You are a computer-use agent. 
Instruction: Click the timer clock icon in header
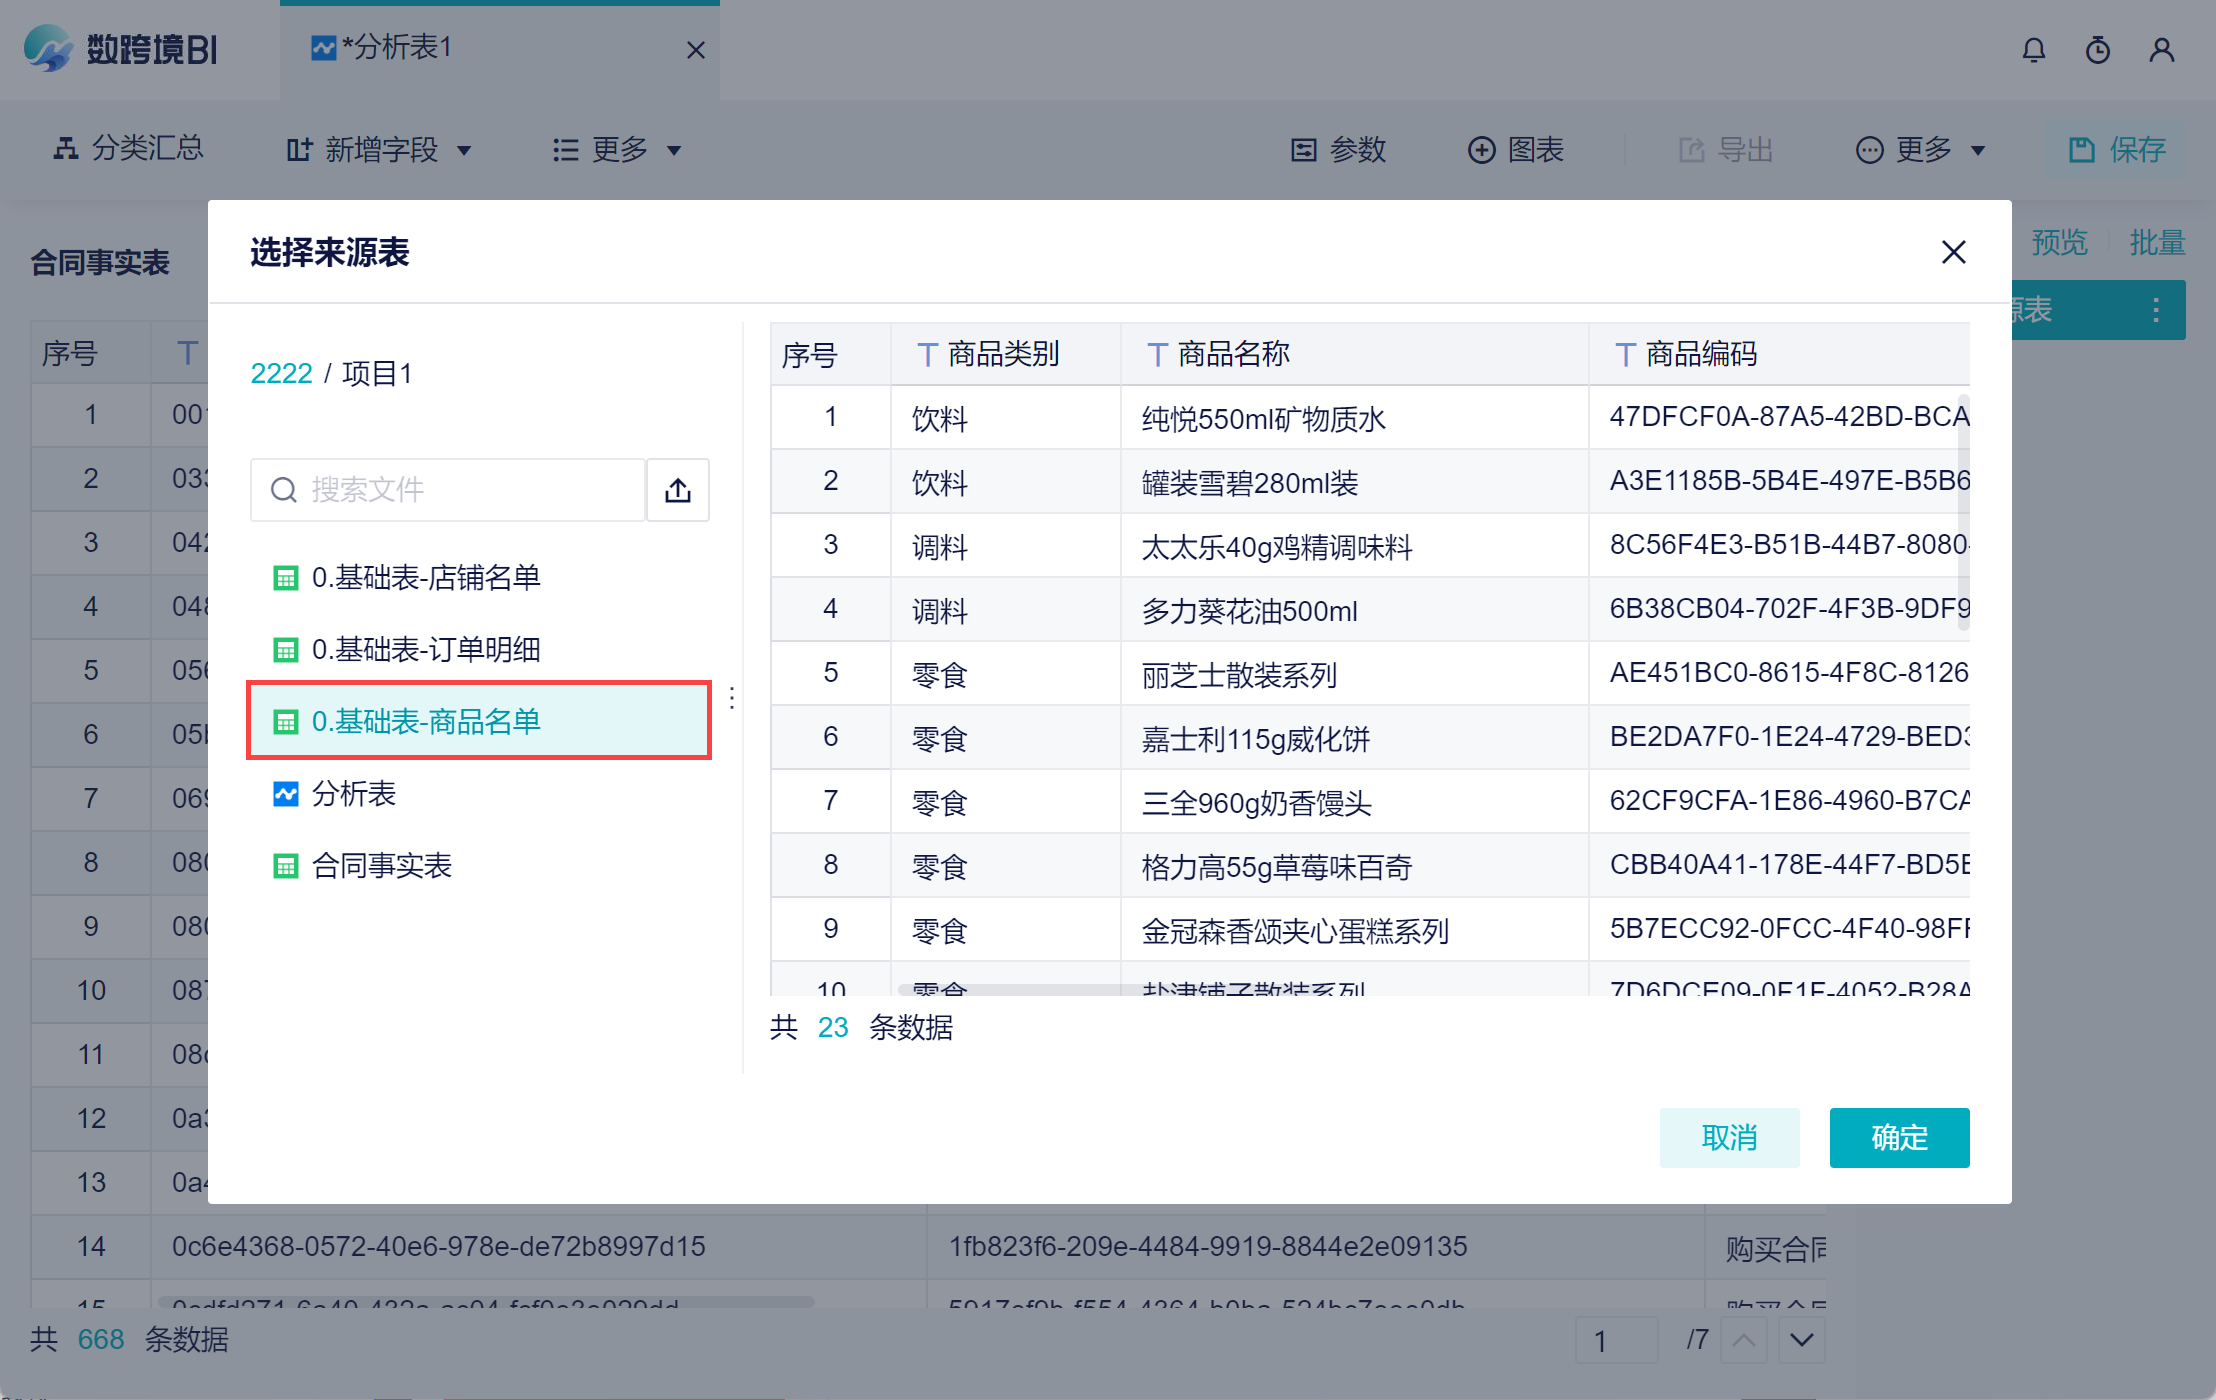(x=2097, y=50)
